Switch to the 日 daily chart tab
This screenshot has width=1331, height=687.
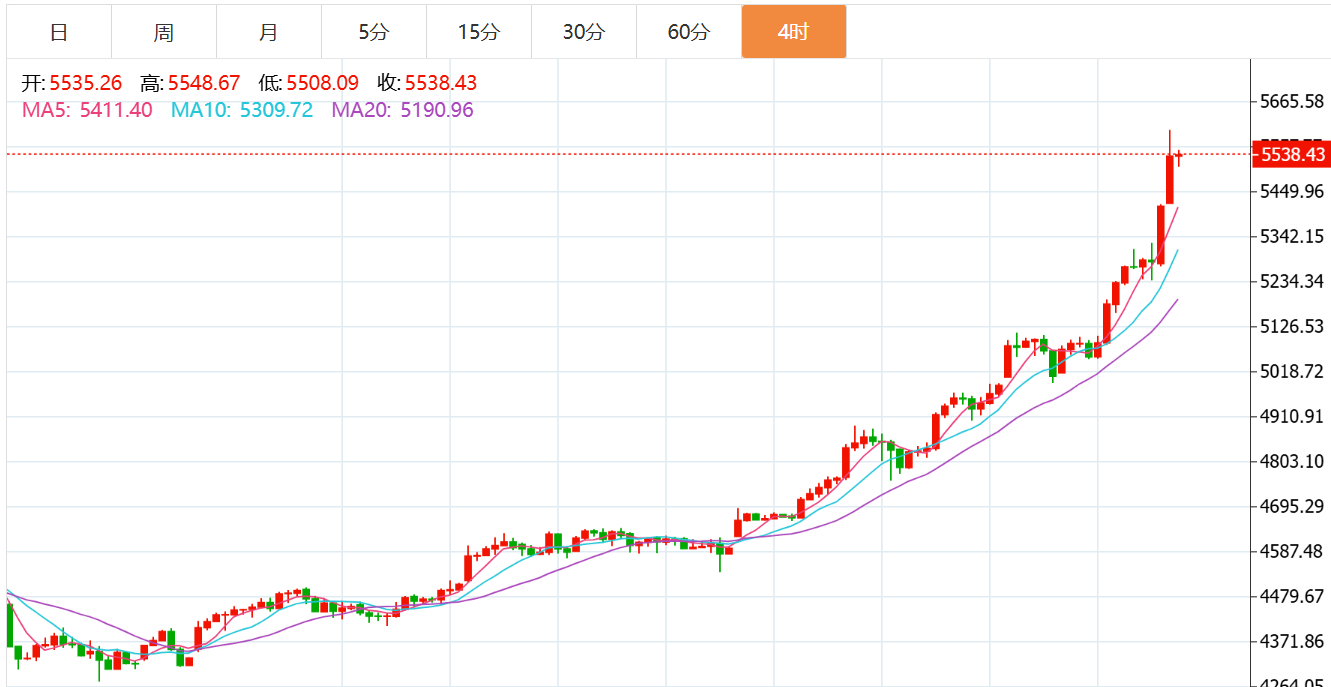pos(59,32)
